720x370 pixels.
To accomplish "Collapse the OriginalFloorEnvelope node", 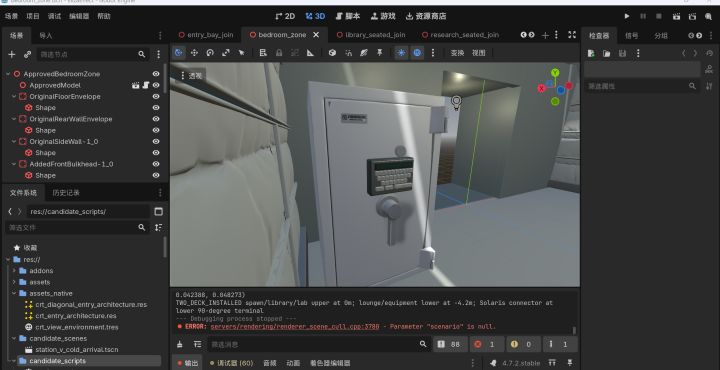I will pyautogui.click(x=14, y=96).
